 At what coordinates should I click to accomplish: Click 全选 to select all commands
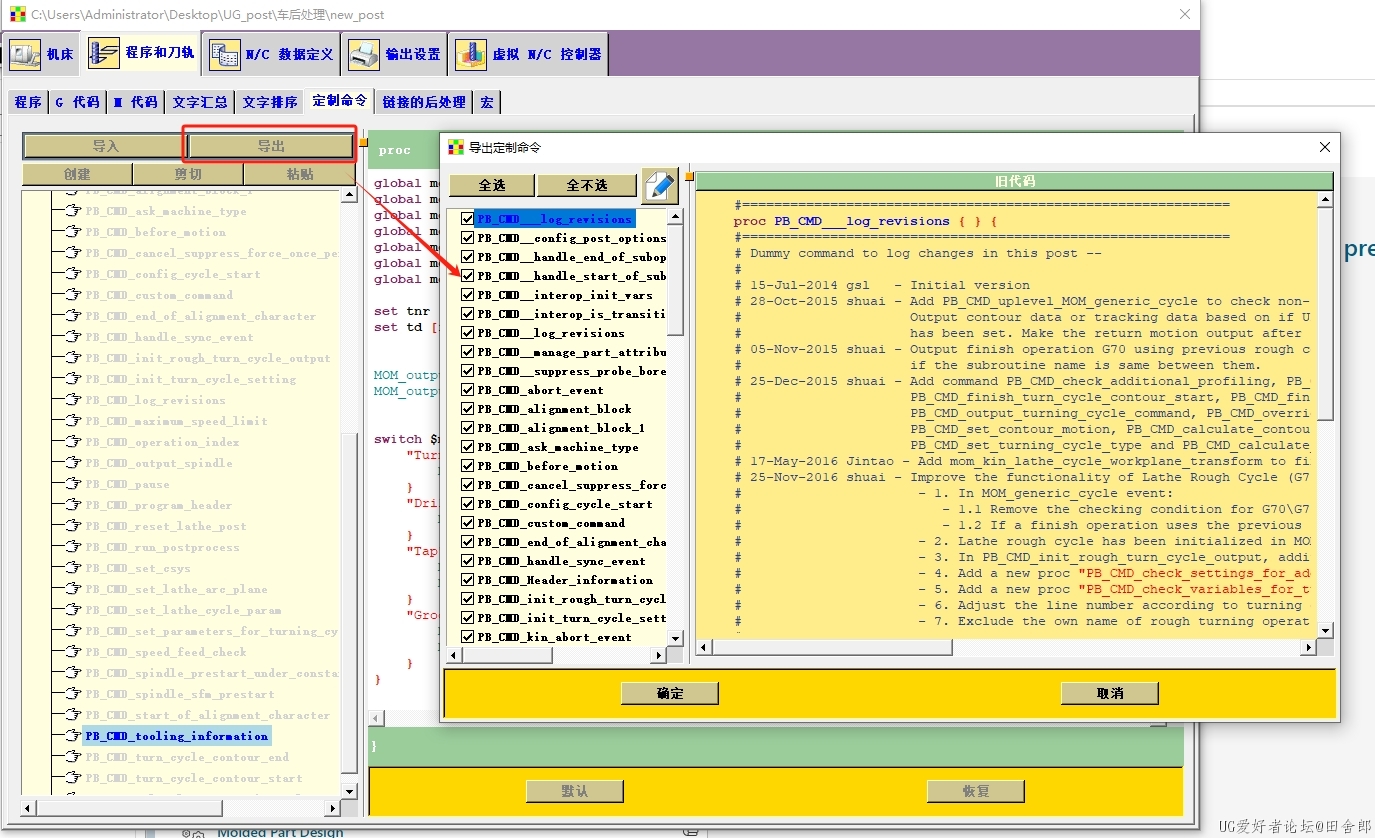pyautogui.click(x=492, y=185)
